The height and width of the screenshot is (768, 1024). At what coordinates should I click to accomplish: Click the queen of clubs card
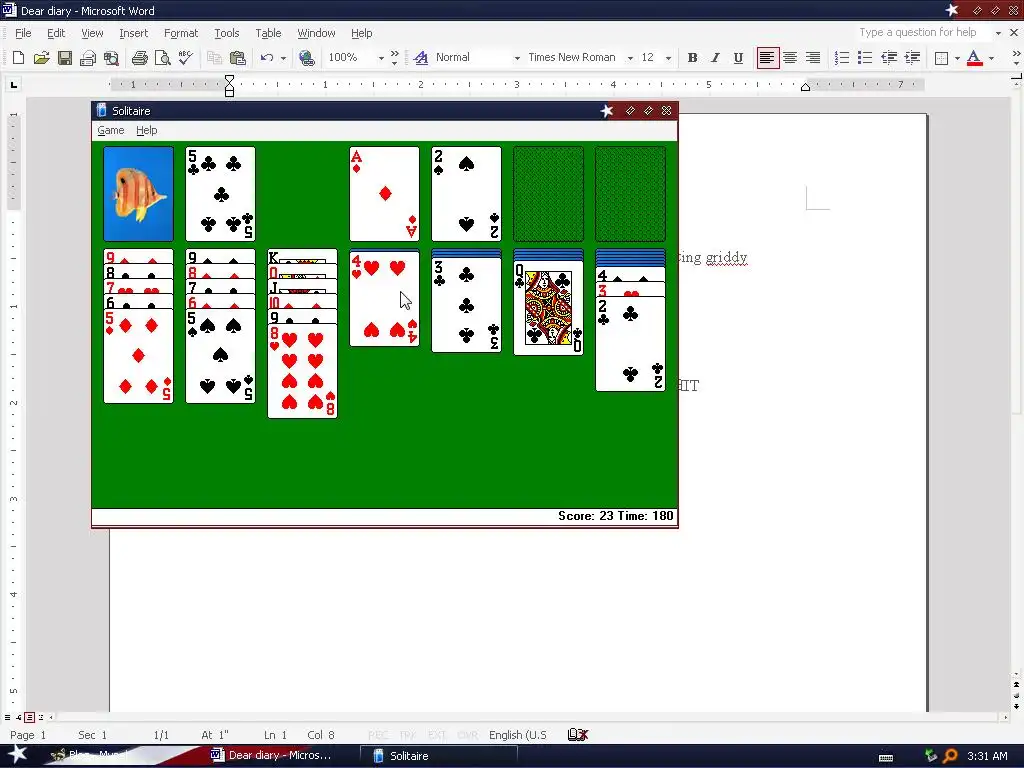(x=549, y=308)
